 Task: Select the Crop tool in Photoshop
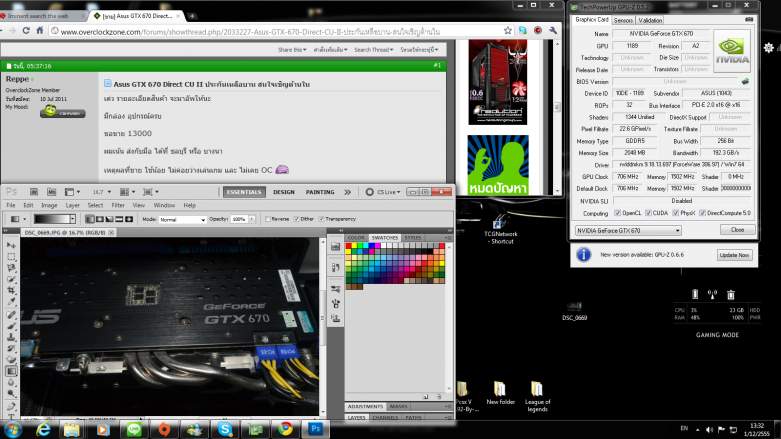11,291
